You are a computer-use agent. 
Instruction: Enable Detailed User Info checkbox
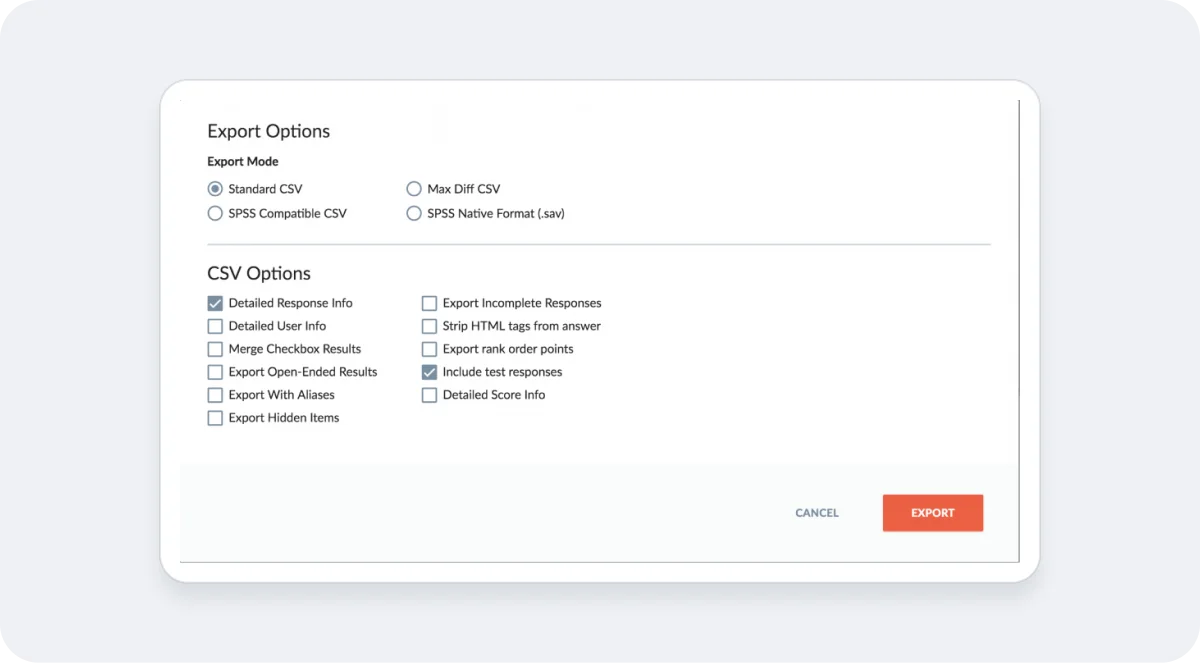(215, 326)
